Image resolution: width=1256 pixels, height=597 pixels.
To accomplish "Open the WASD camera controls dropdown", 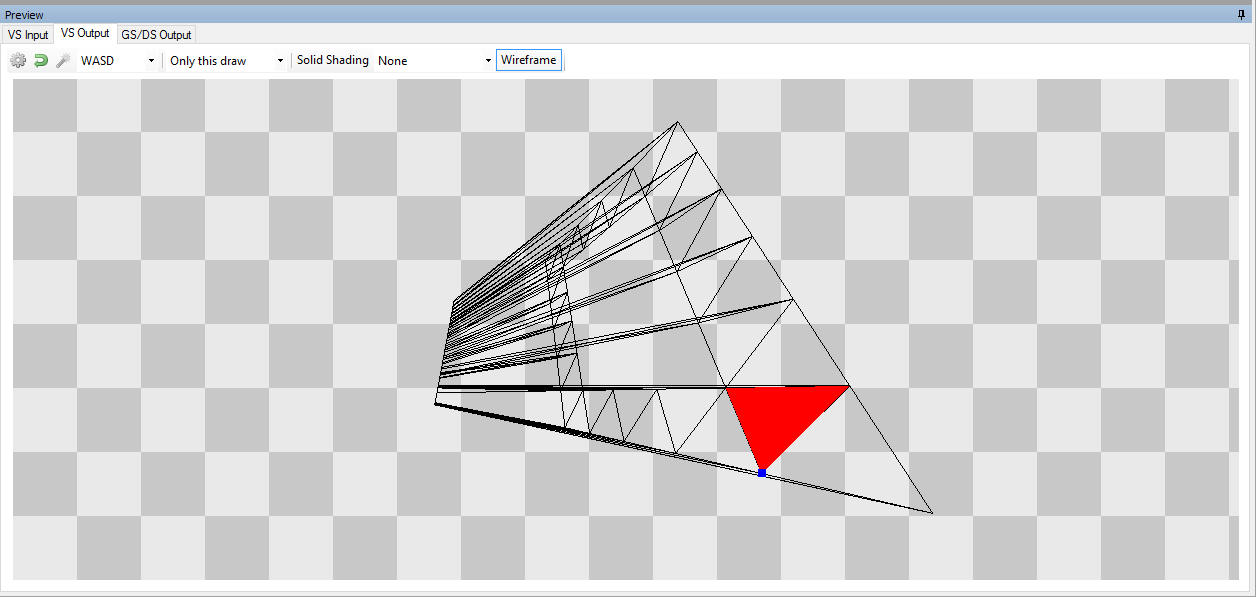I will tap(119, 61).
